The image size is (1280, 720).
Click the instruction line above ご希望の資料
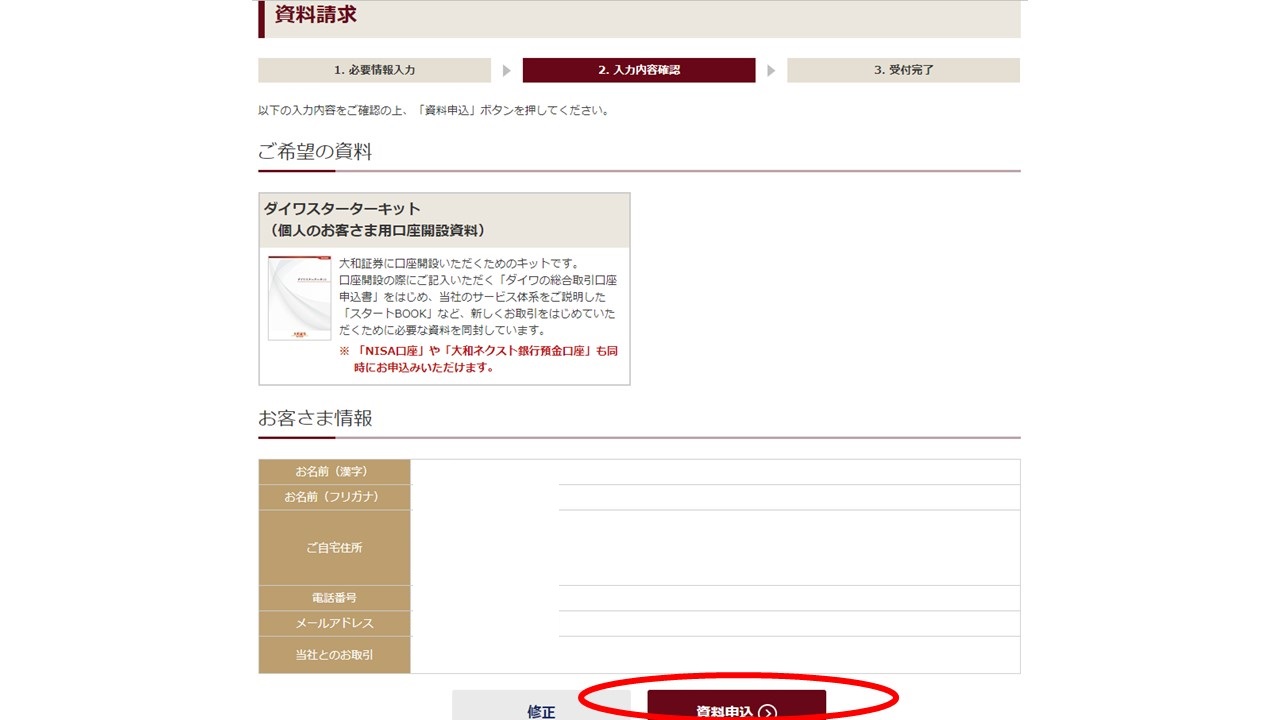[433, 110]
